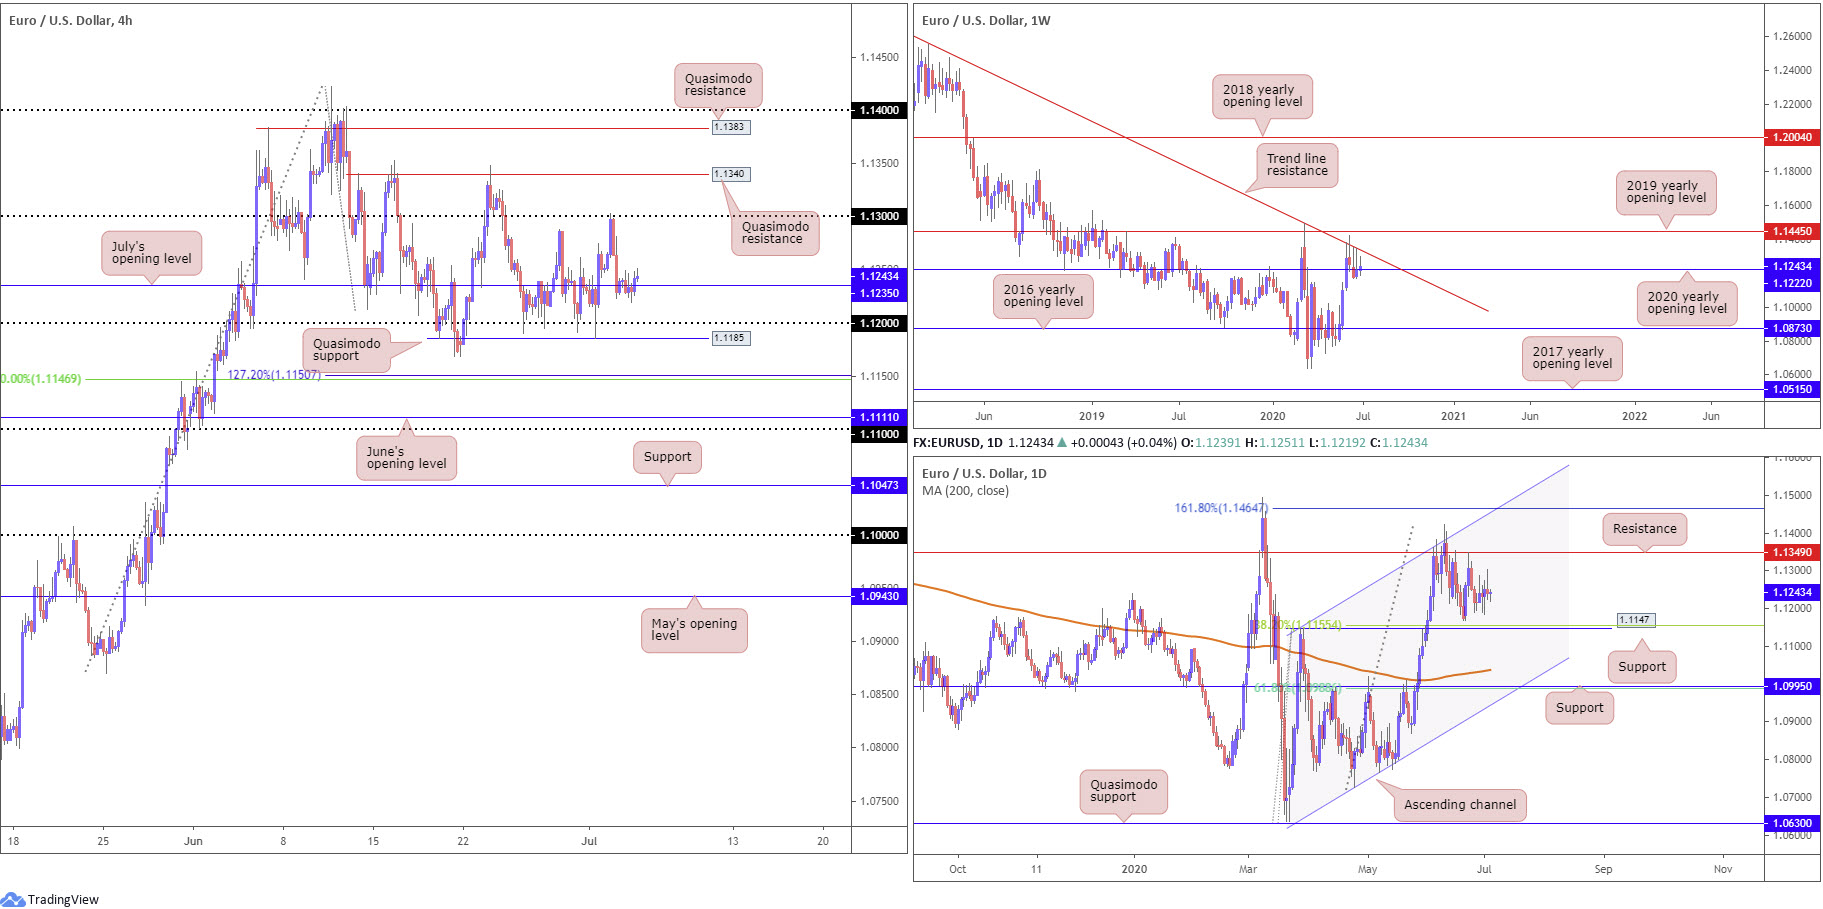The height and width of the screenshot is (909, 1823).
Task: Click the 1.13490 red price label on the daily axis
Action: [1792, 552]
